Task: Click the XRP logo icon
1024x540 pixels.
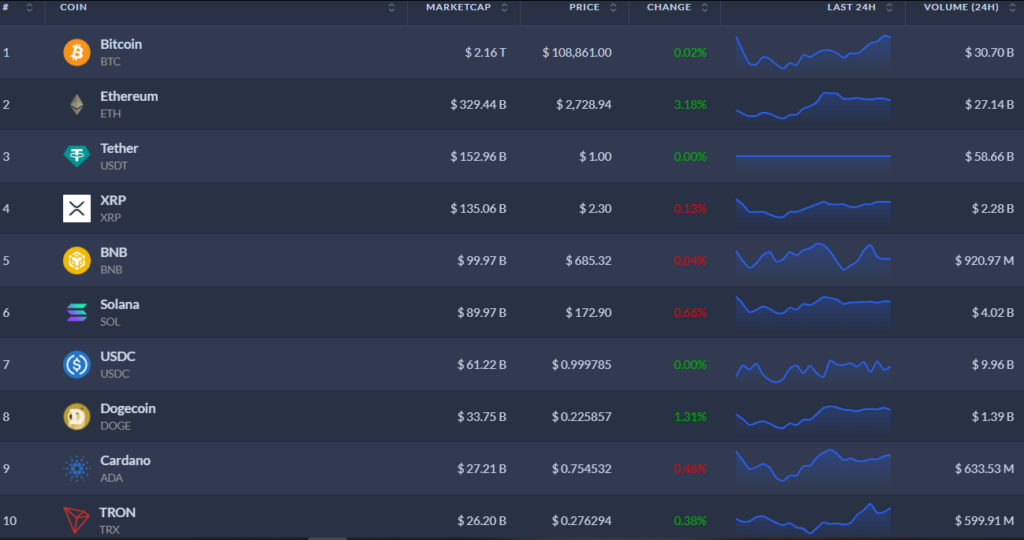Action: coord(77,208)
